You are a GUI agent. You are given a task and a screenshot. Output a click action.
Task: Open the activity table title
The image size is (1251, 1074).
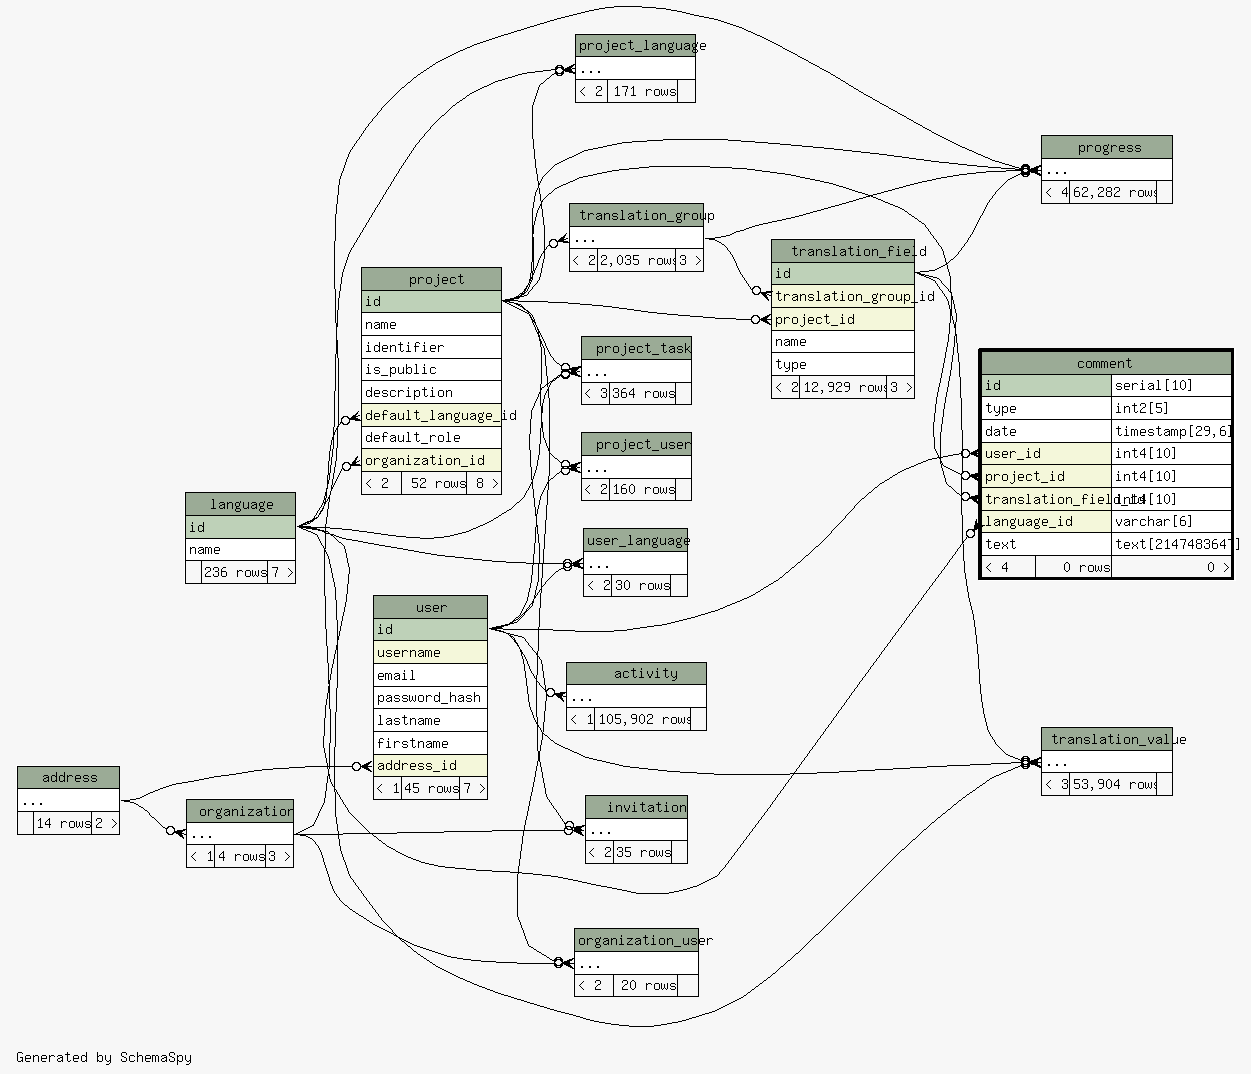pos(636,674)
